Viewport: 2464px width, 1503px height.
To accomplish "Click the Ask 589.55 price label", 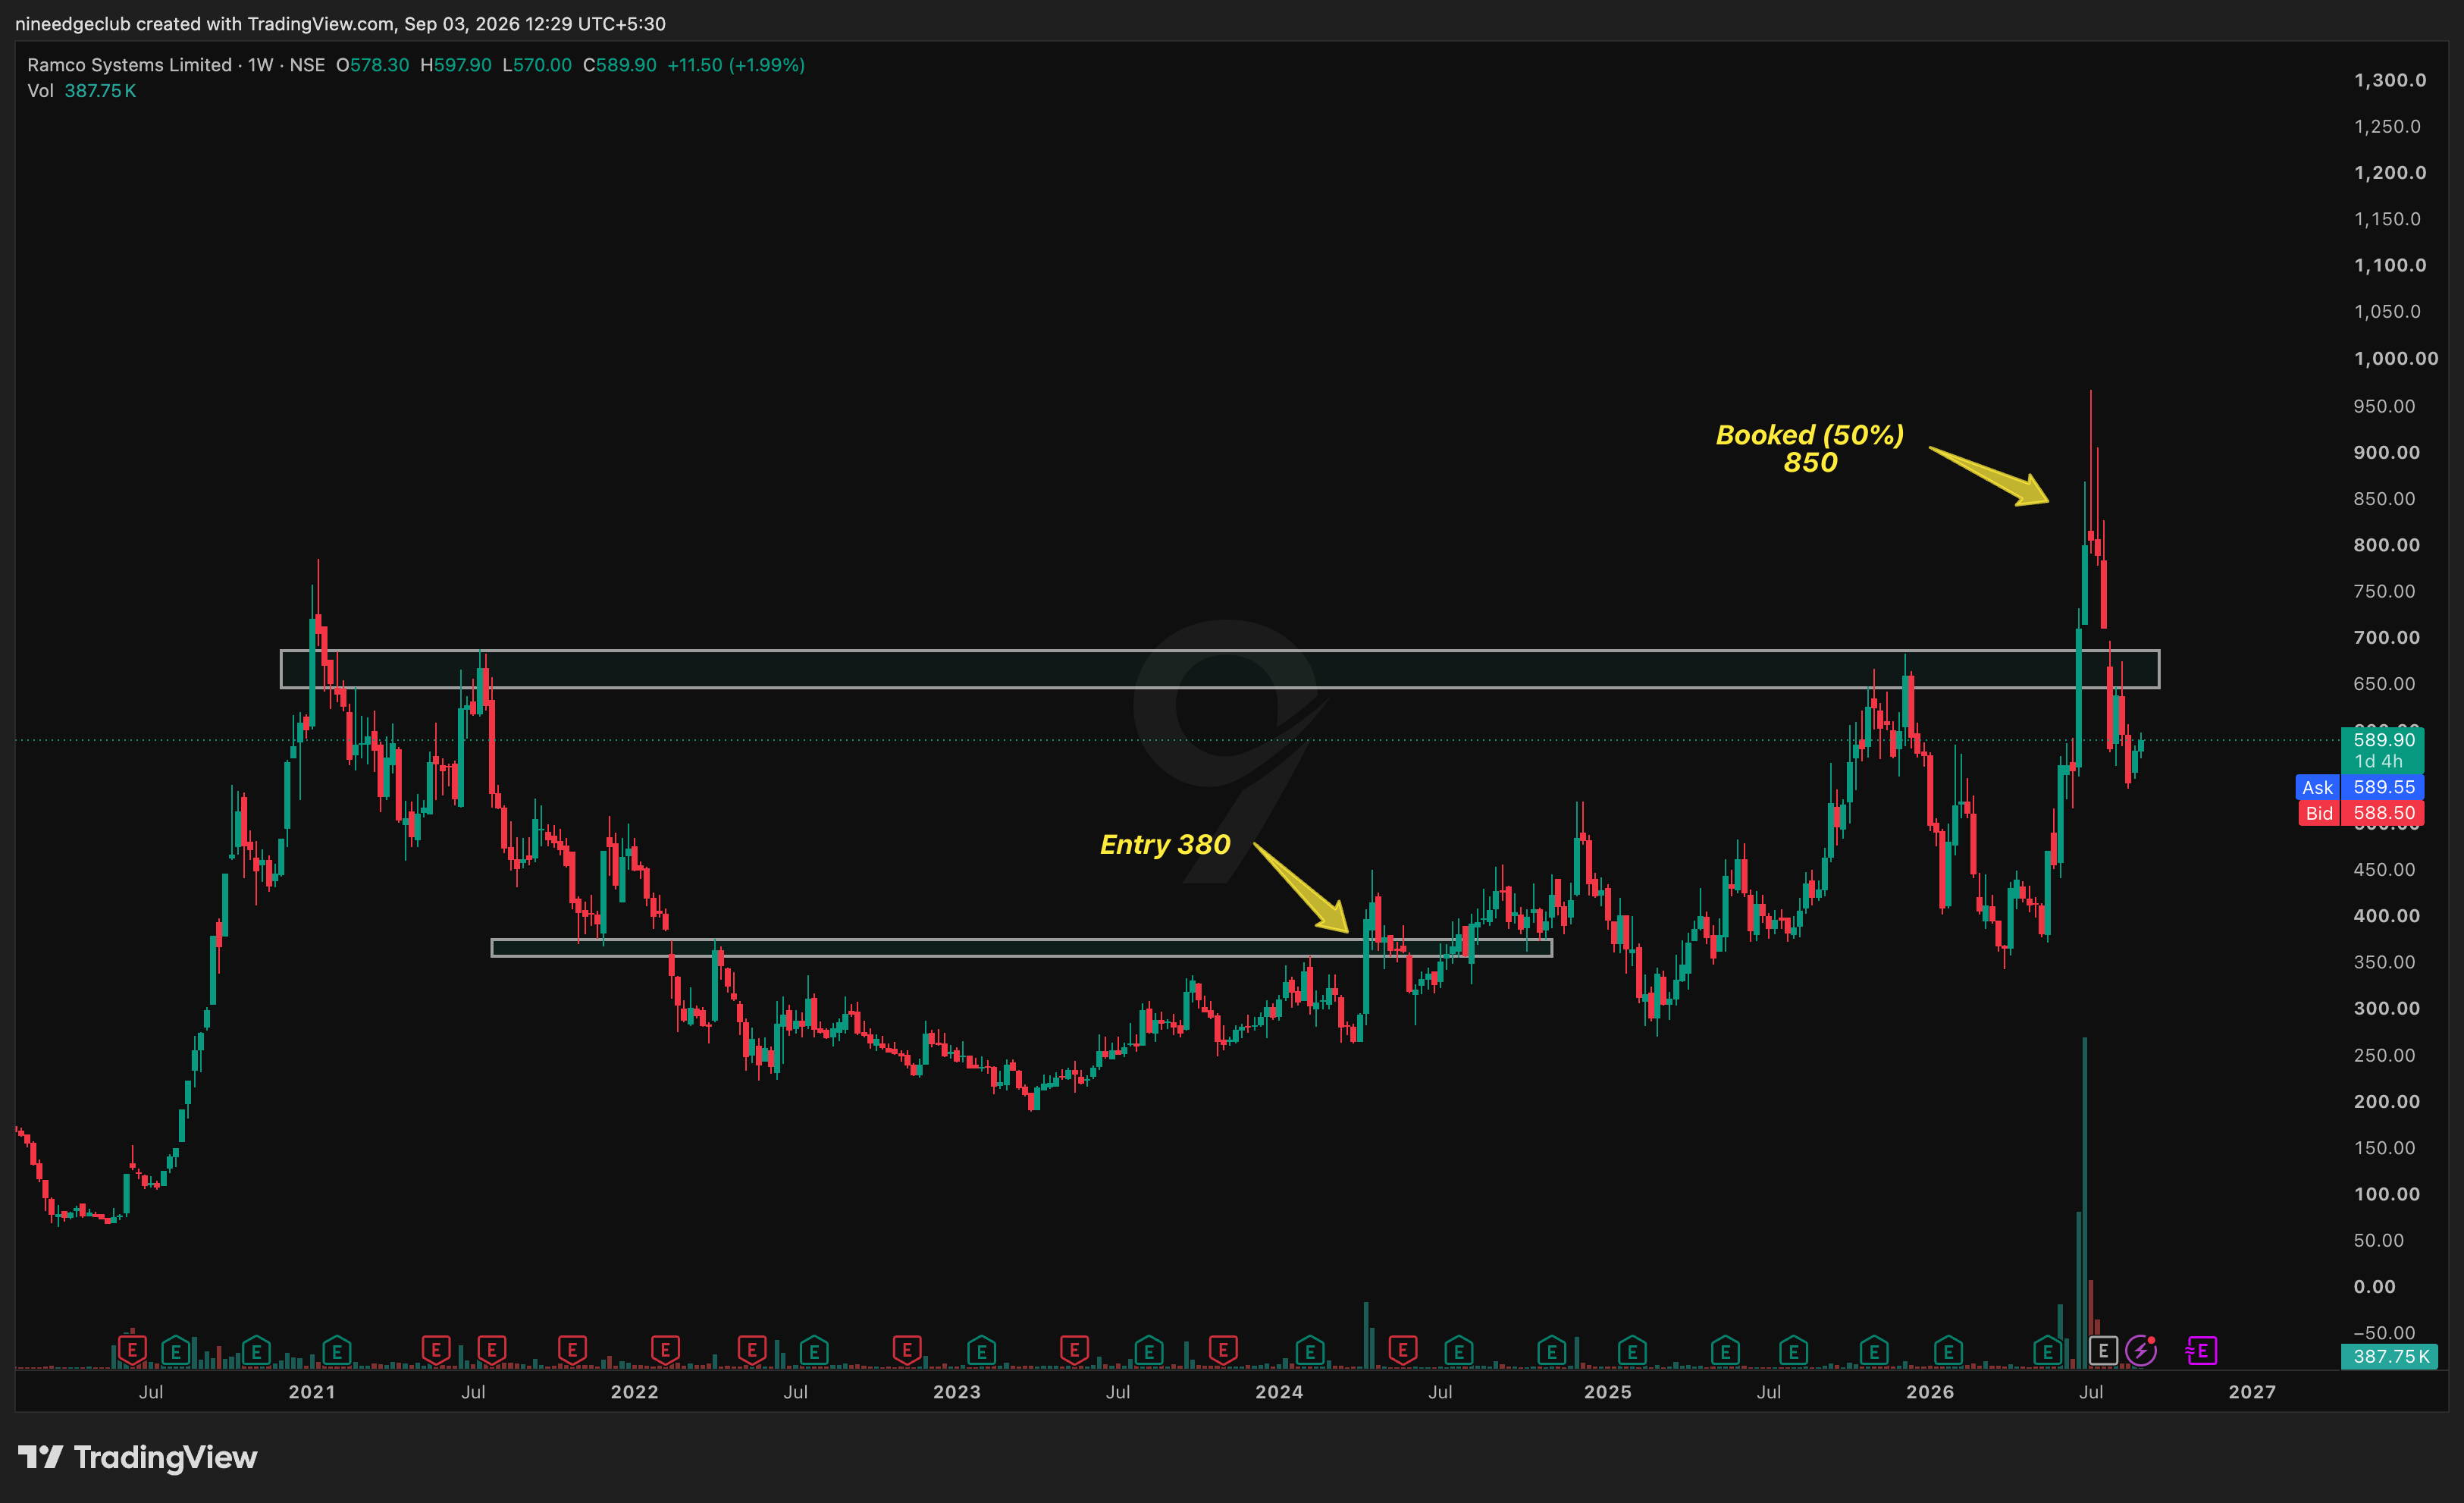I will (x=2359, y=787).
